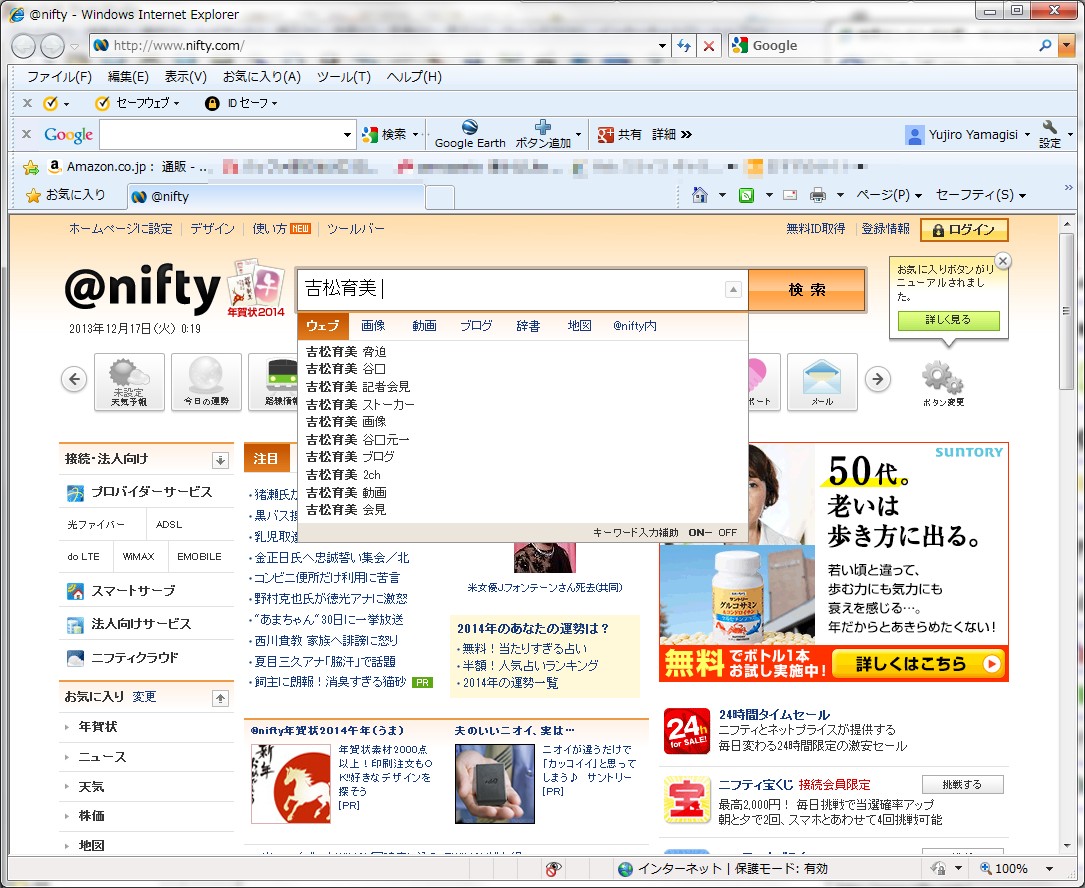Screen dimensions: 1085x888
Task: Click the Read mail icon in toolbar
Action: (790, 195)
